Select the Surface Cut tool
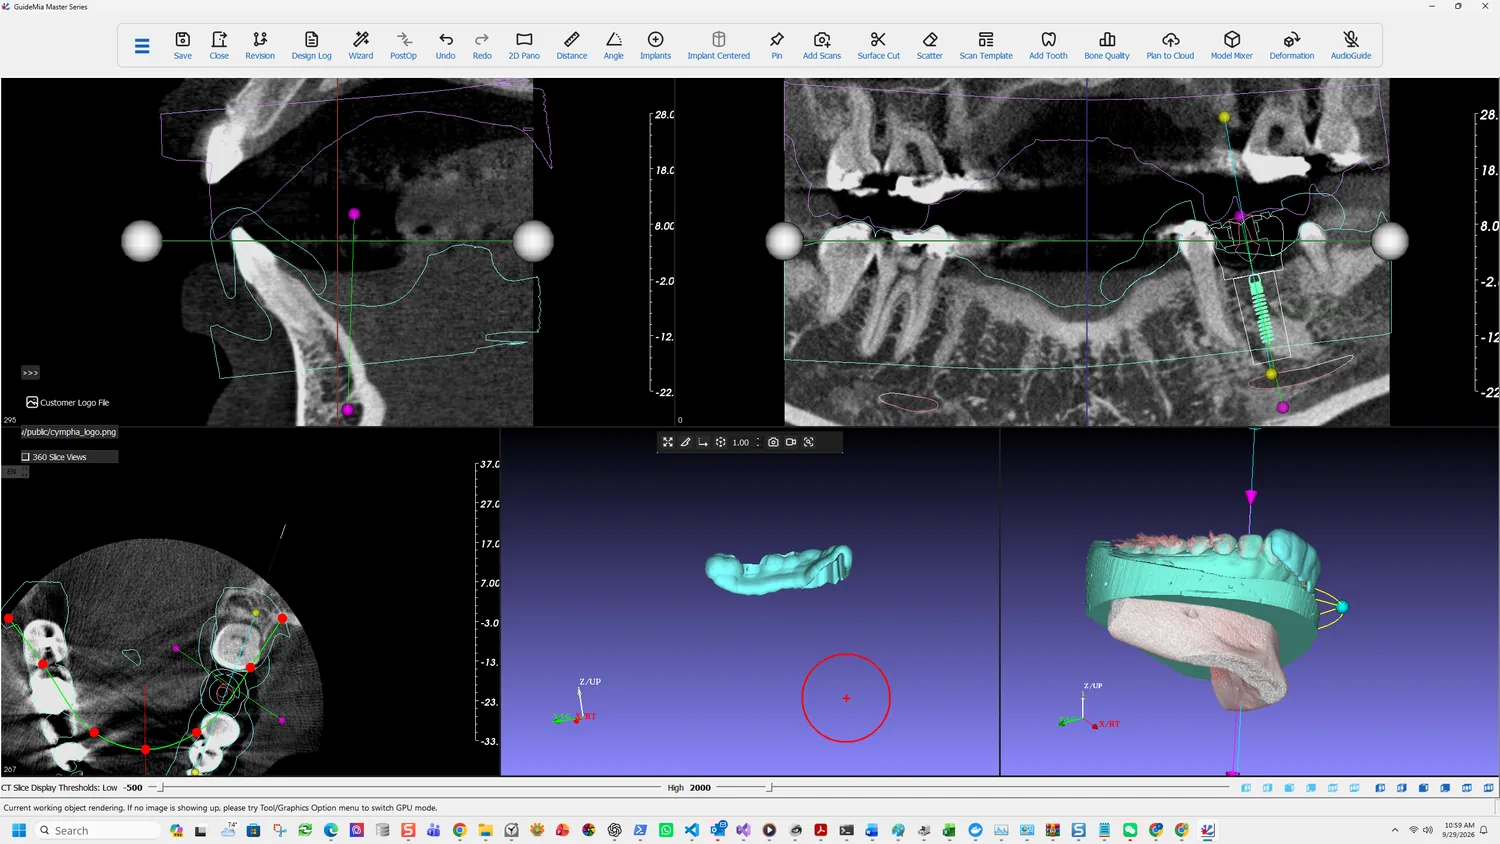The height and width of the screenshot is (844, 1500). click(879, 45)
